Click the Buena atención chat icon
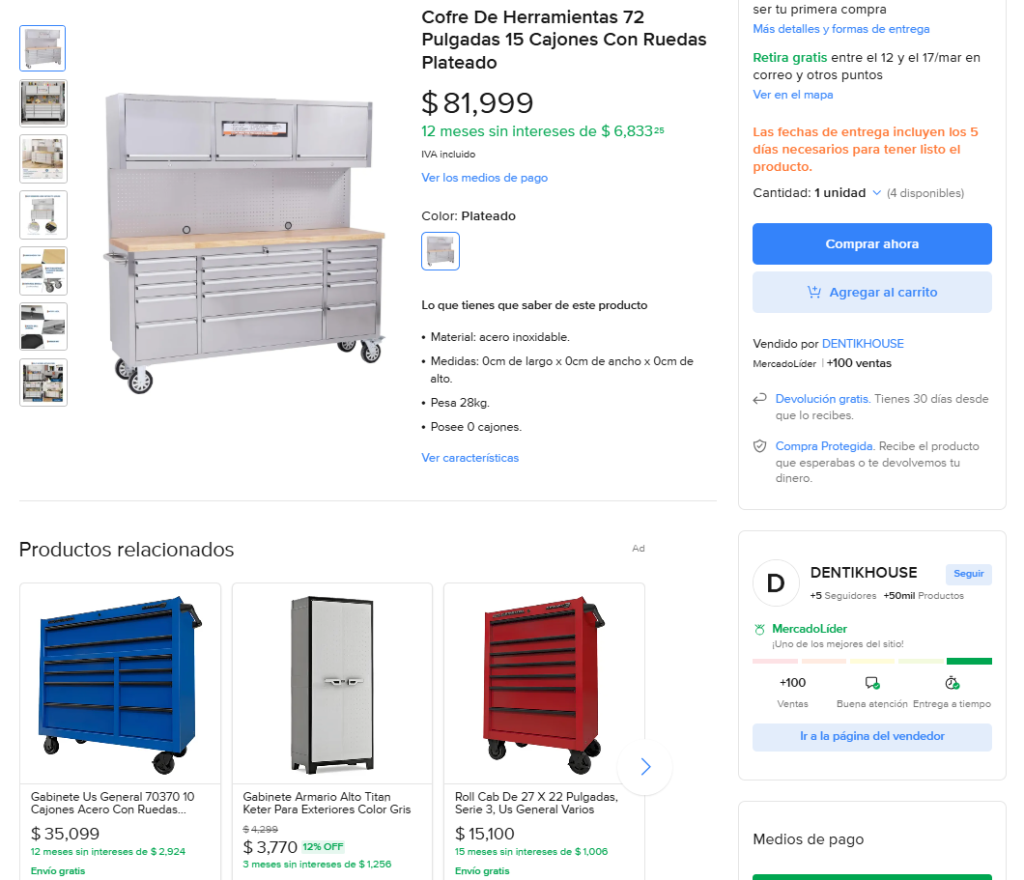Screen dimensions: 1024x880 872,683
